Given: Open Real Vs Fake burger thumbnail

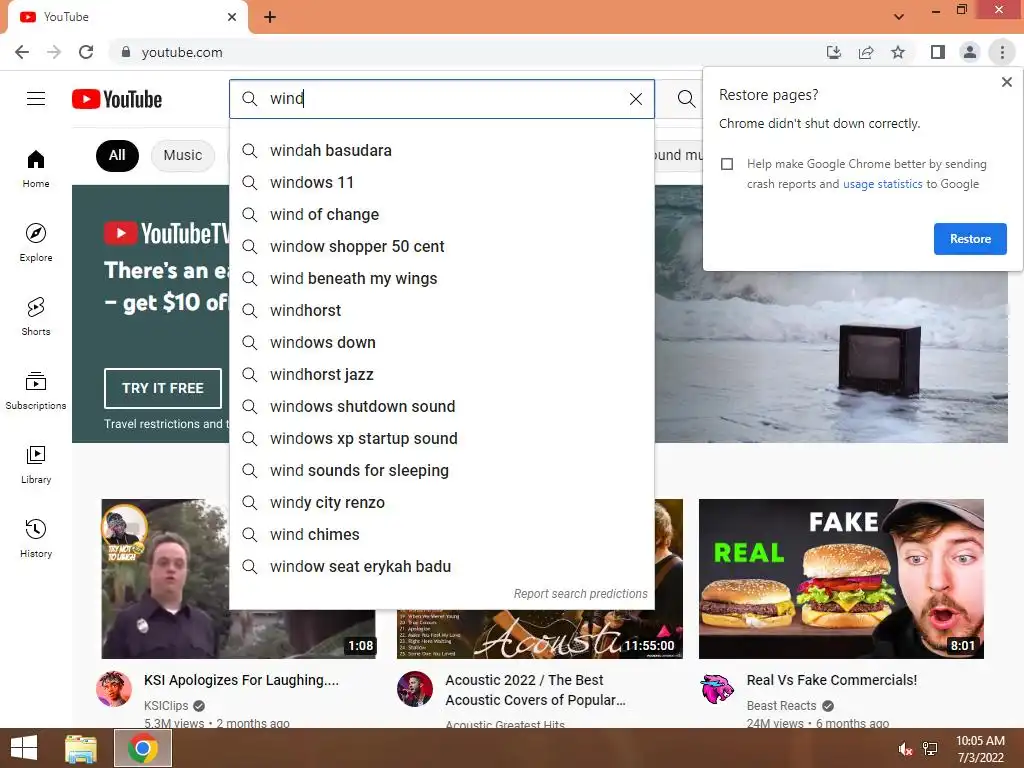Looking at the screenshot, I should click(841, 579).
